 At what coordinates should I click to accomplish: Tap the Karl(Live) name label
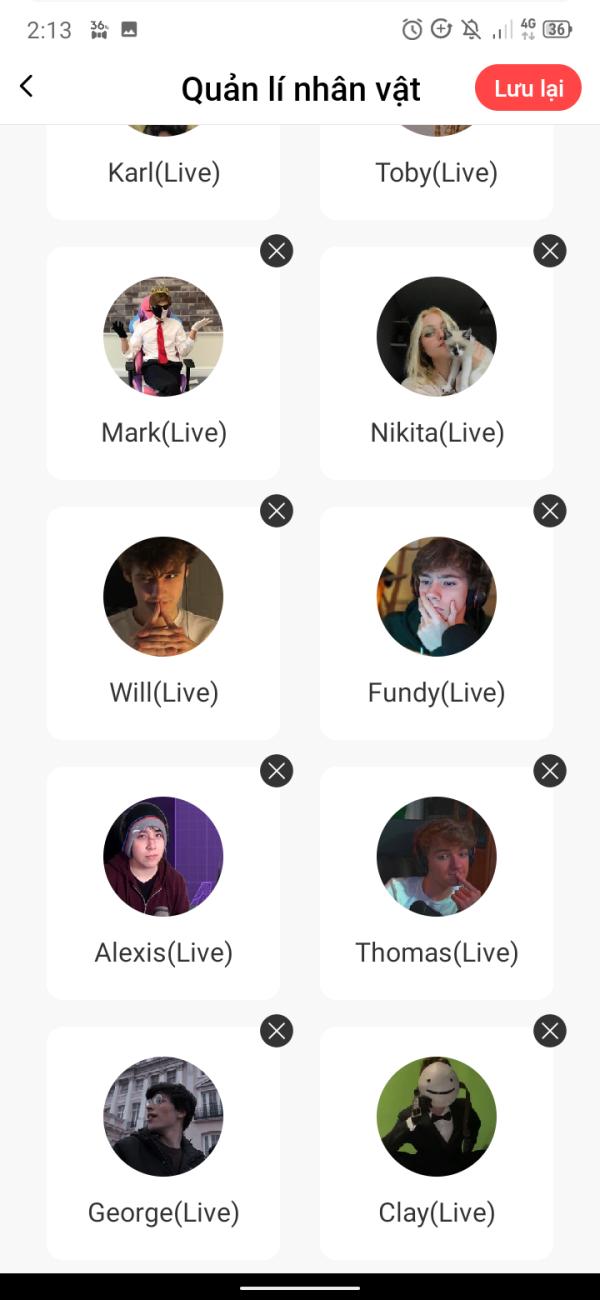[x=164, y=173]
